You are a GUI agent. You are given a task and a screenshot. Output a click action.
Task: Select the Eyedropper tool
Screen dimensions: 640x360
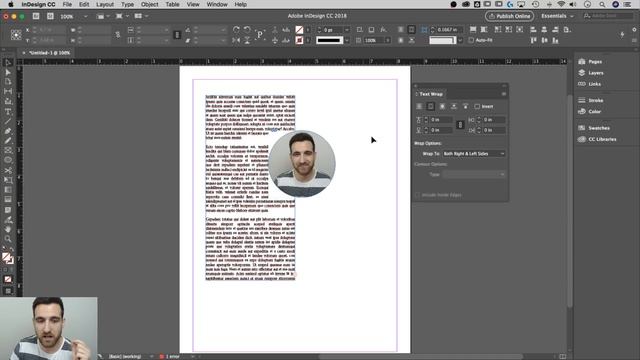coord(8,220)
